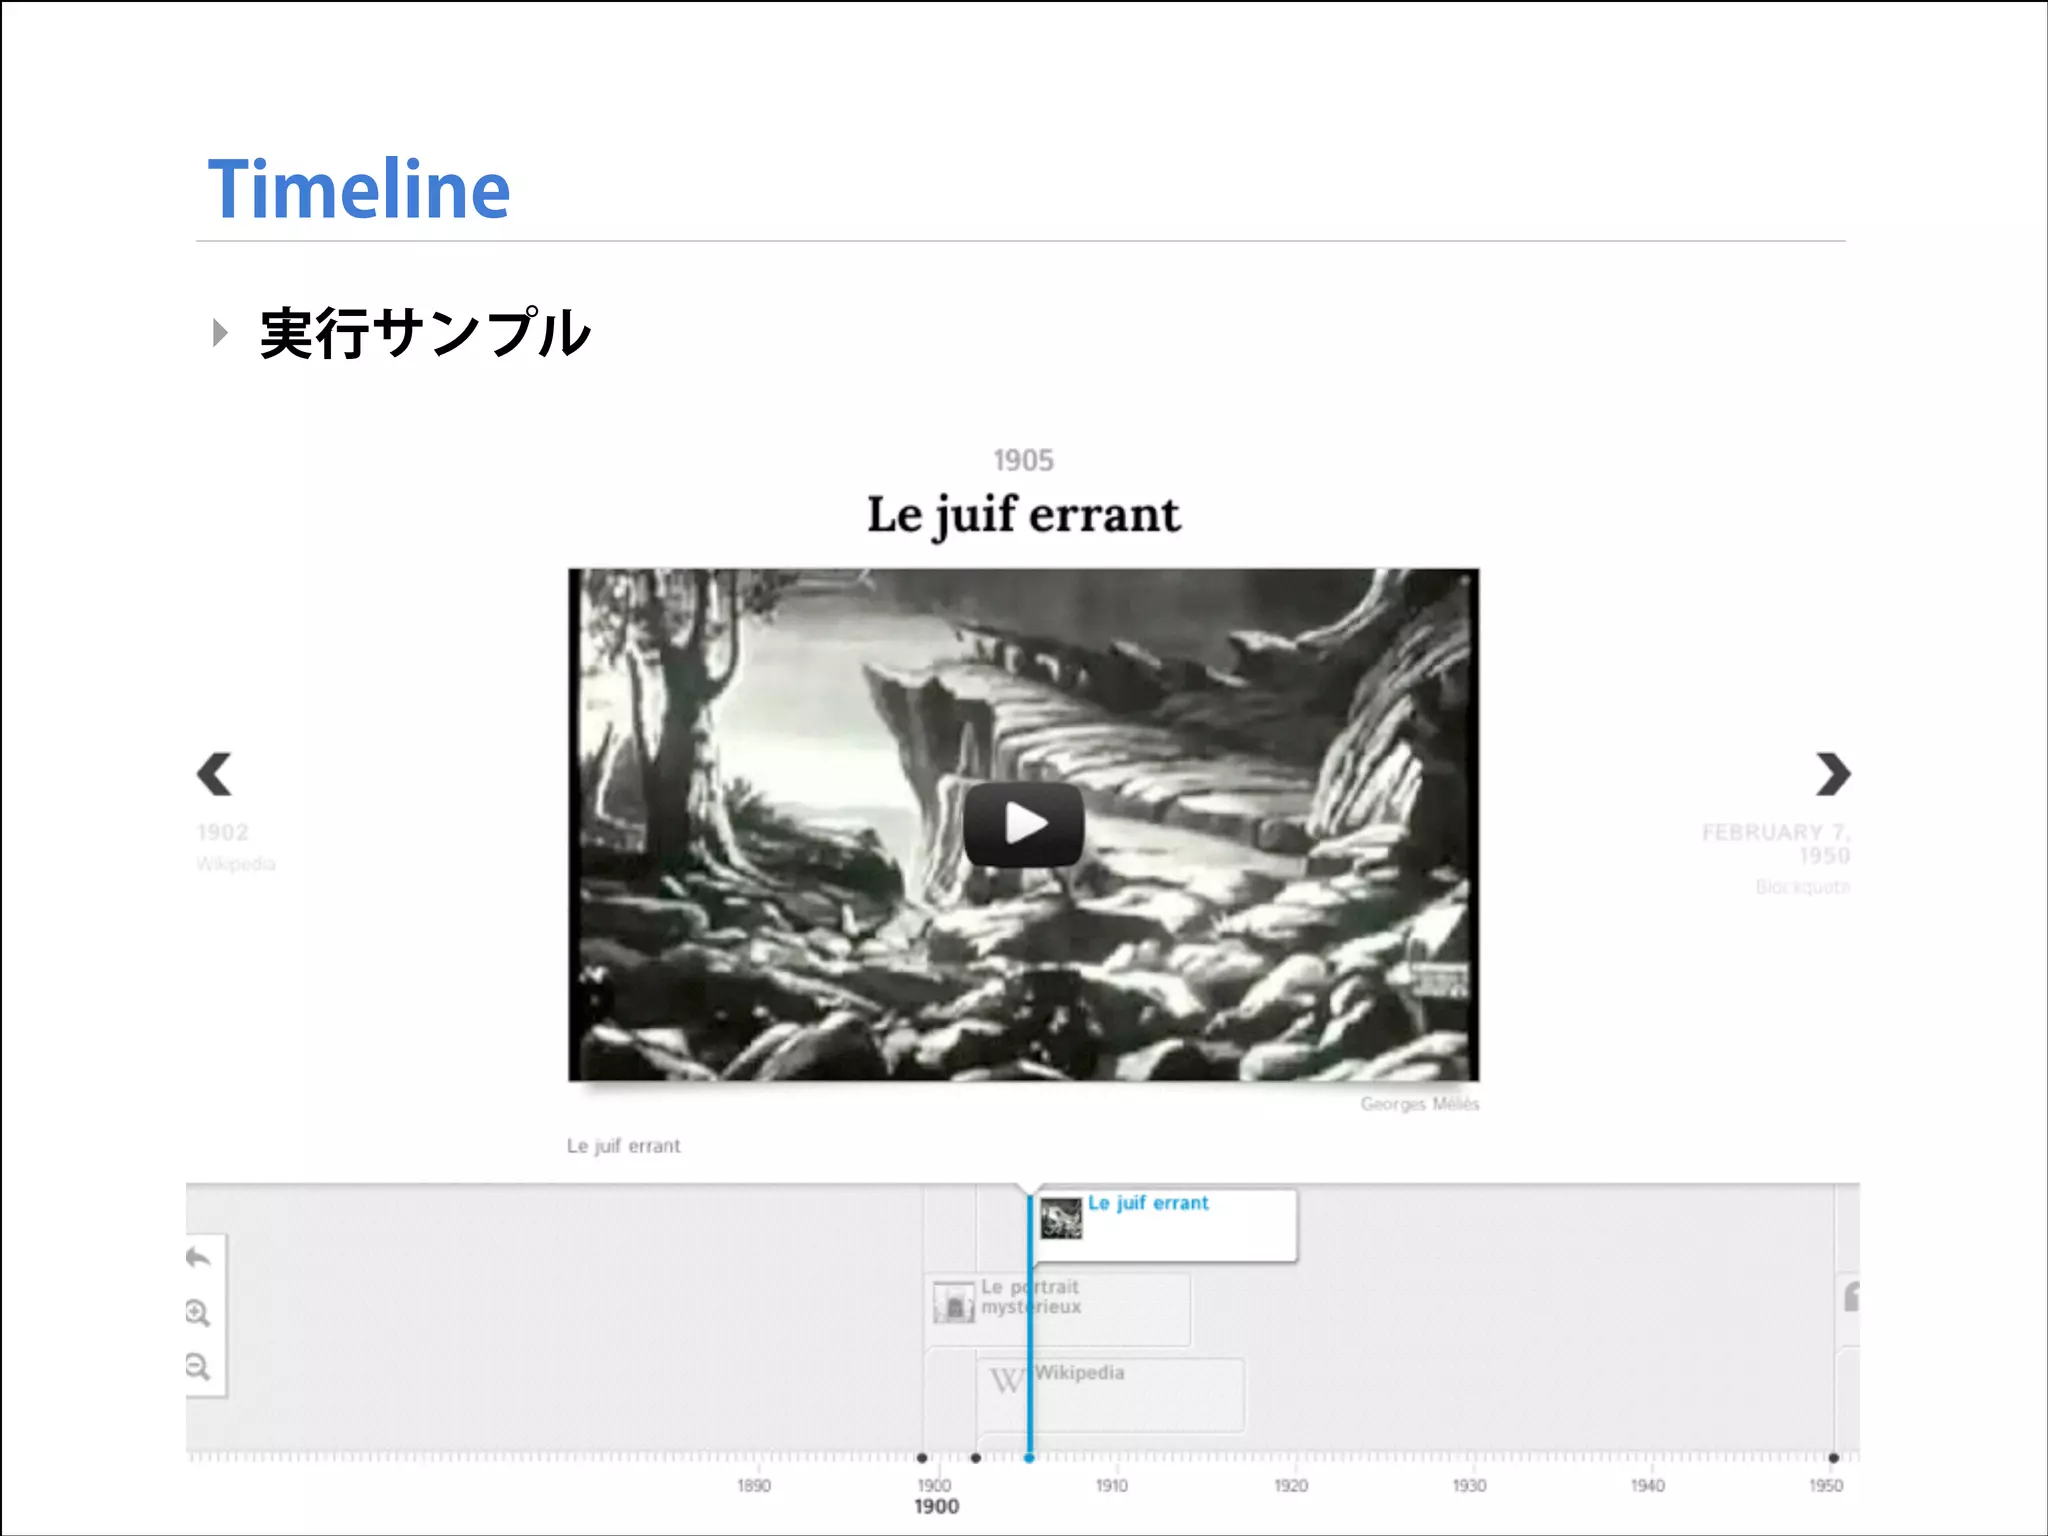Zoom out the timeline with magnifier minus

click(198, 1367)
